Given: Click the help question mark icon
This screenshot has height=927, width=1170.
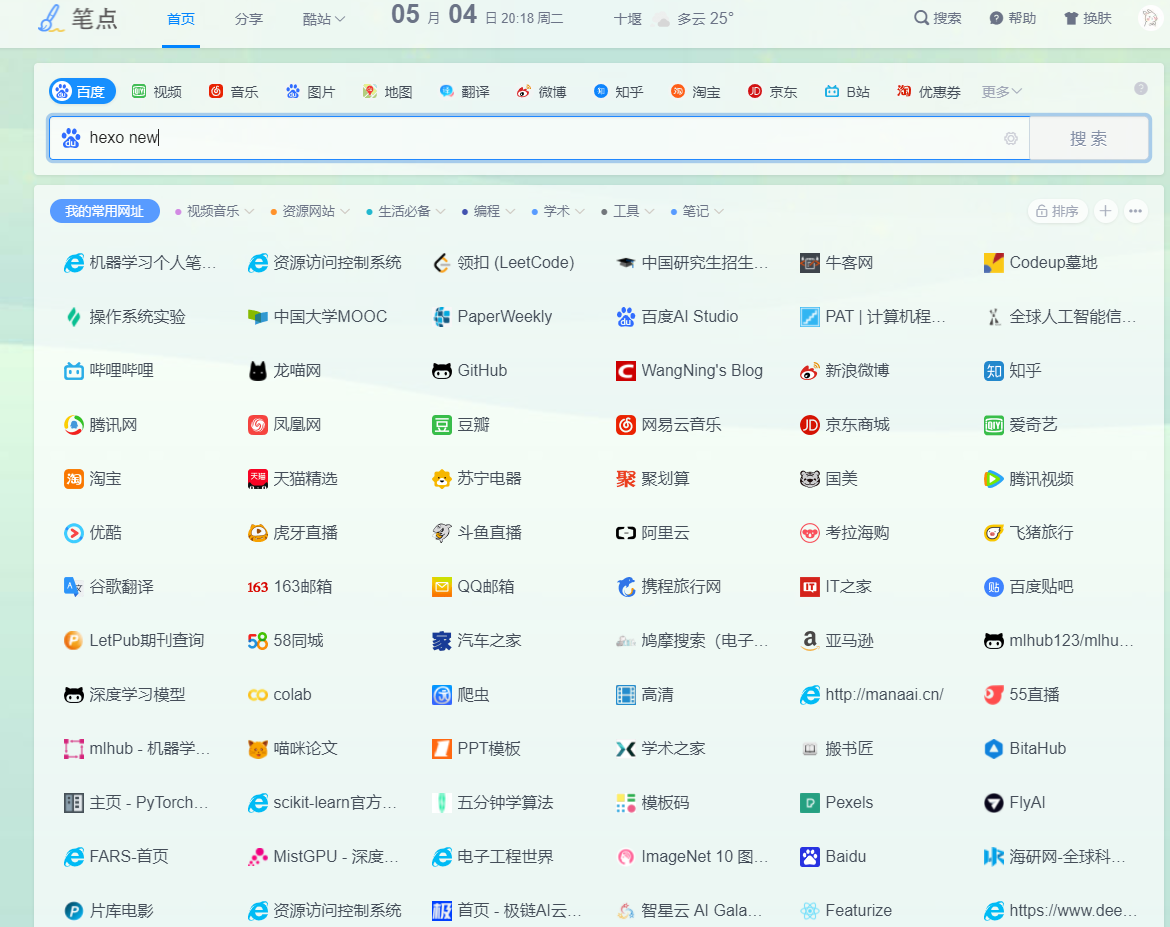Looking at the screenshot, I should 1140,89.
